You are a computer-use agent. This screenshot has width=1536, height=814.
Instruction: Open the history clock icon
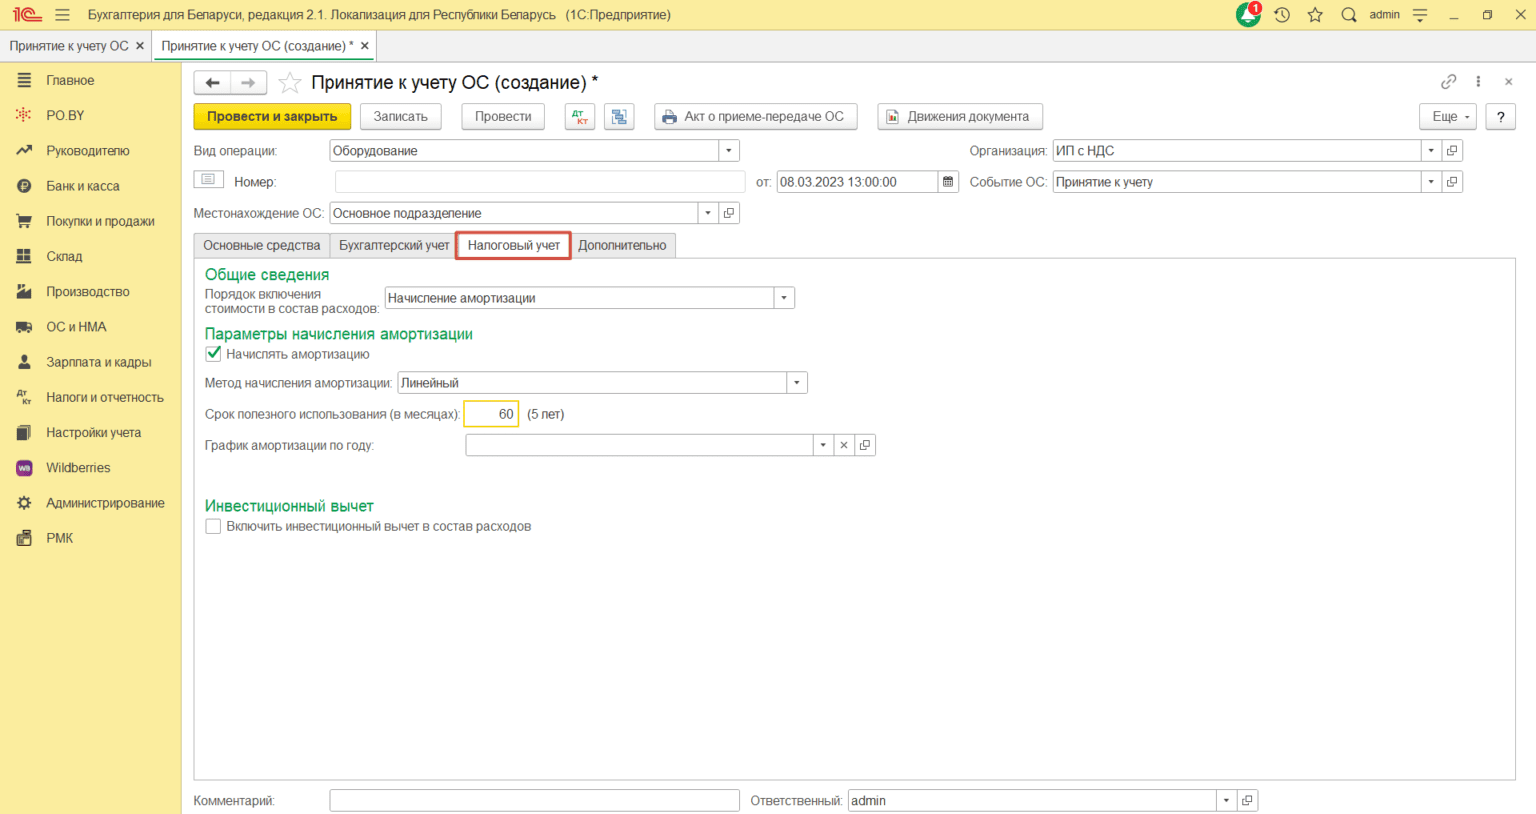(x=1282, y=15)
